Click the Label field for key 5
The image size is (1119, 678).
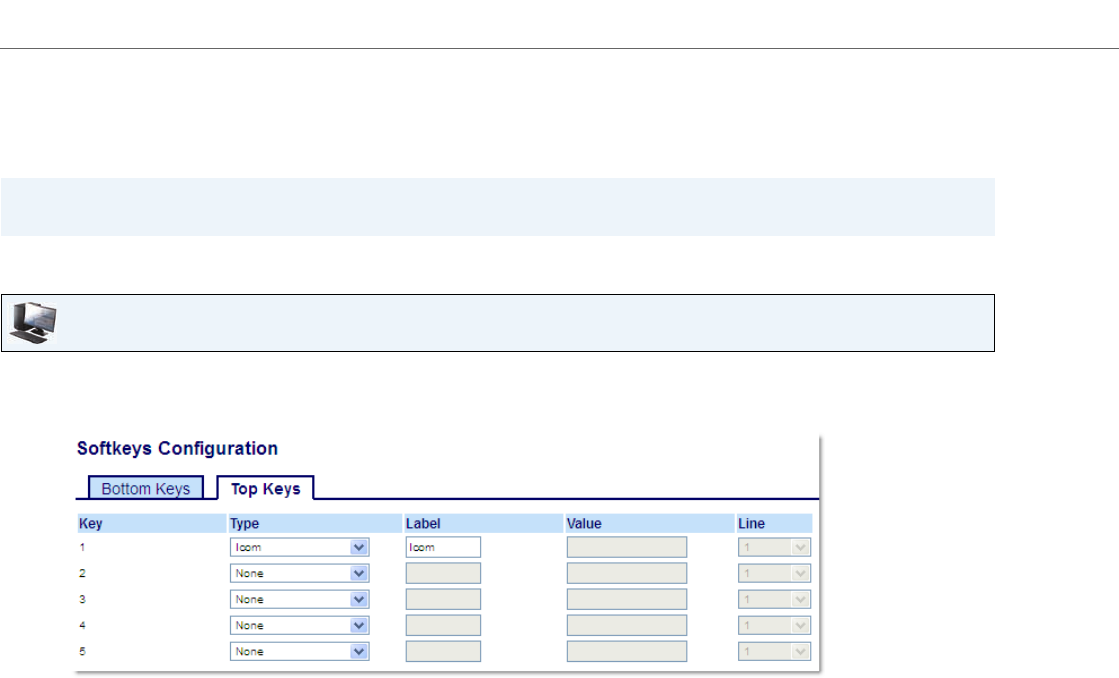point(443,652)
